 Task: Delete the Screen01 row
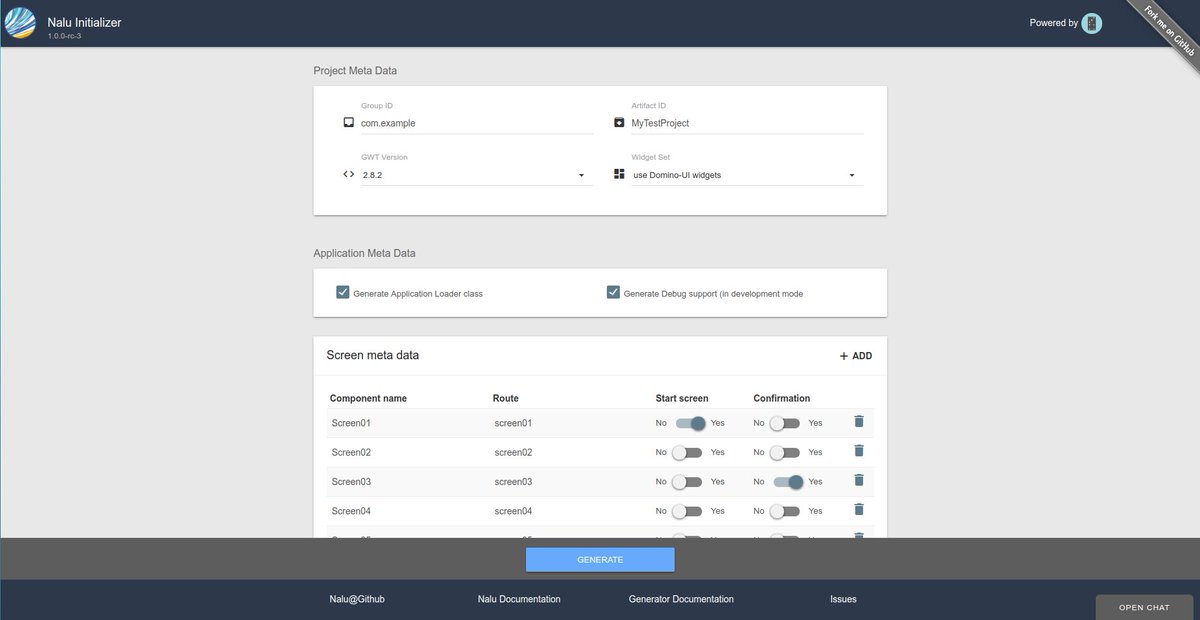coord(858,422)
